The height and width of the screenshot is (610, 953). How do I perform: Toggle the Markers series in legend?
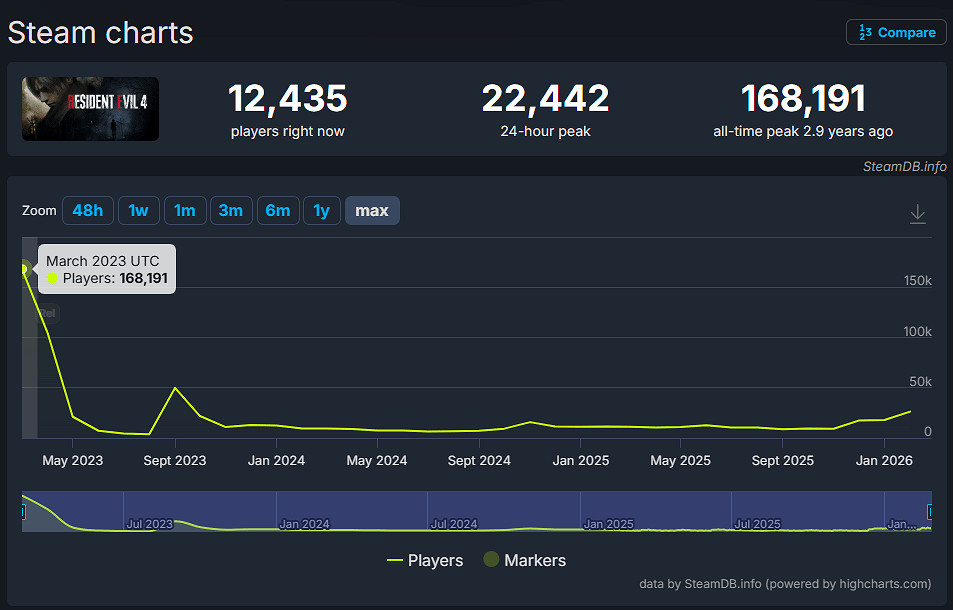pyautogui.click(x=524, y=560)
